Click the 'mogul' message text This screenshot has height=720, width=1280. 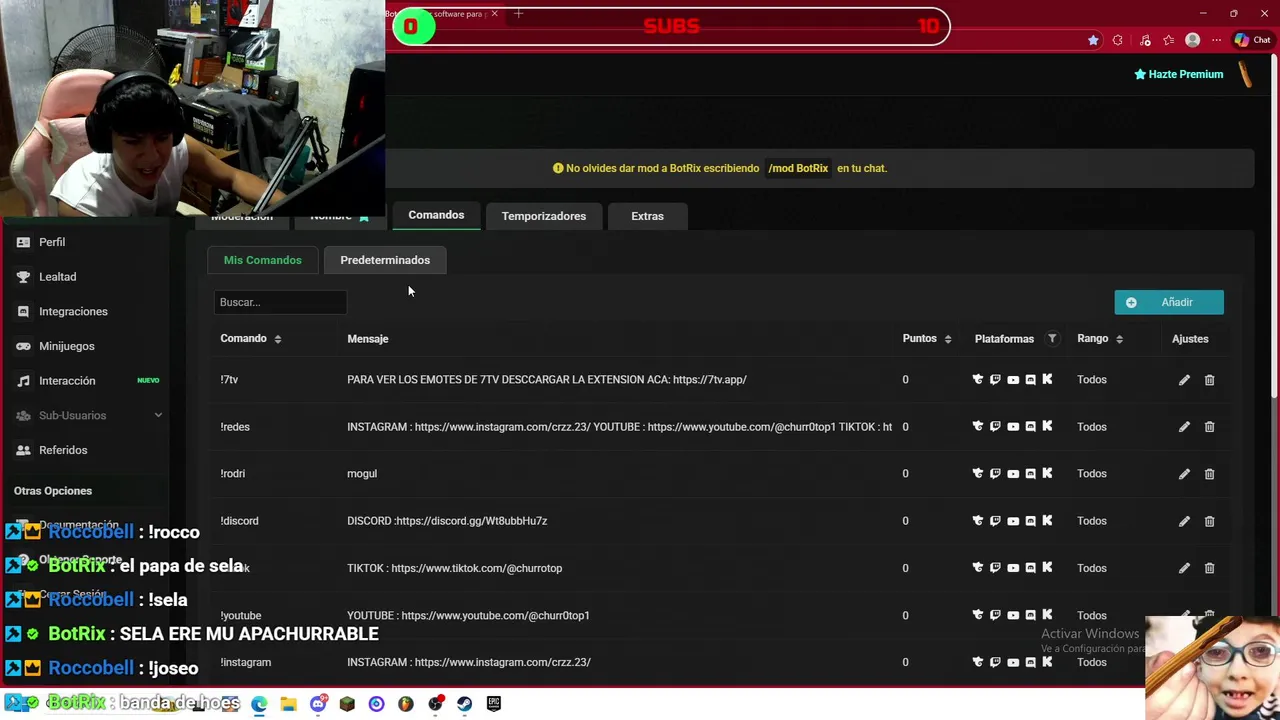[362, 474]
